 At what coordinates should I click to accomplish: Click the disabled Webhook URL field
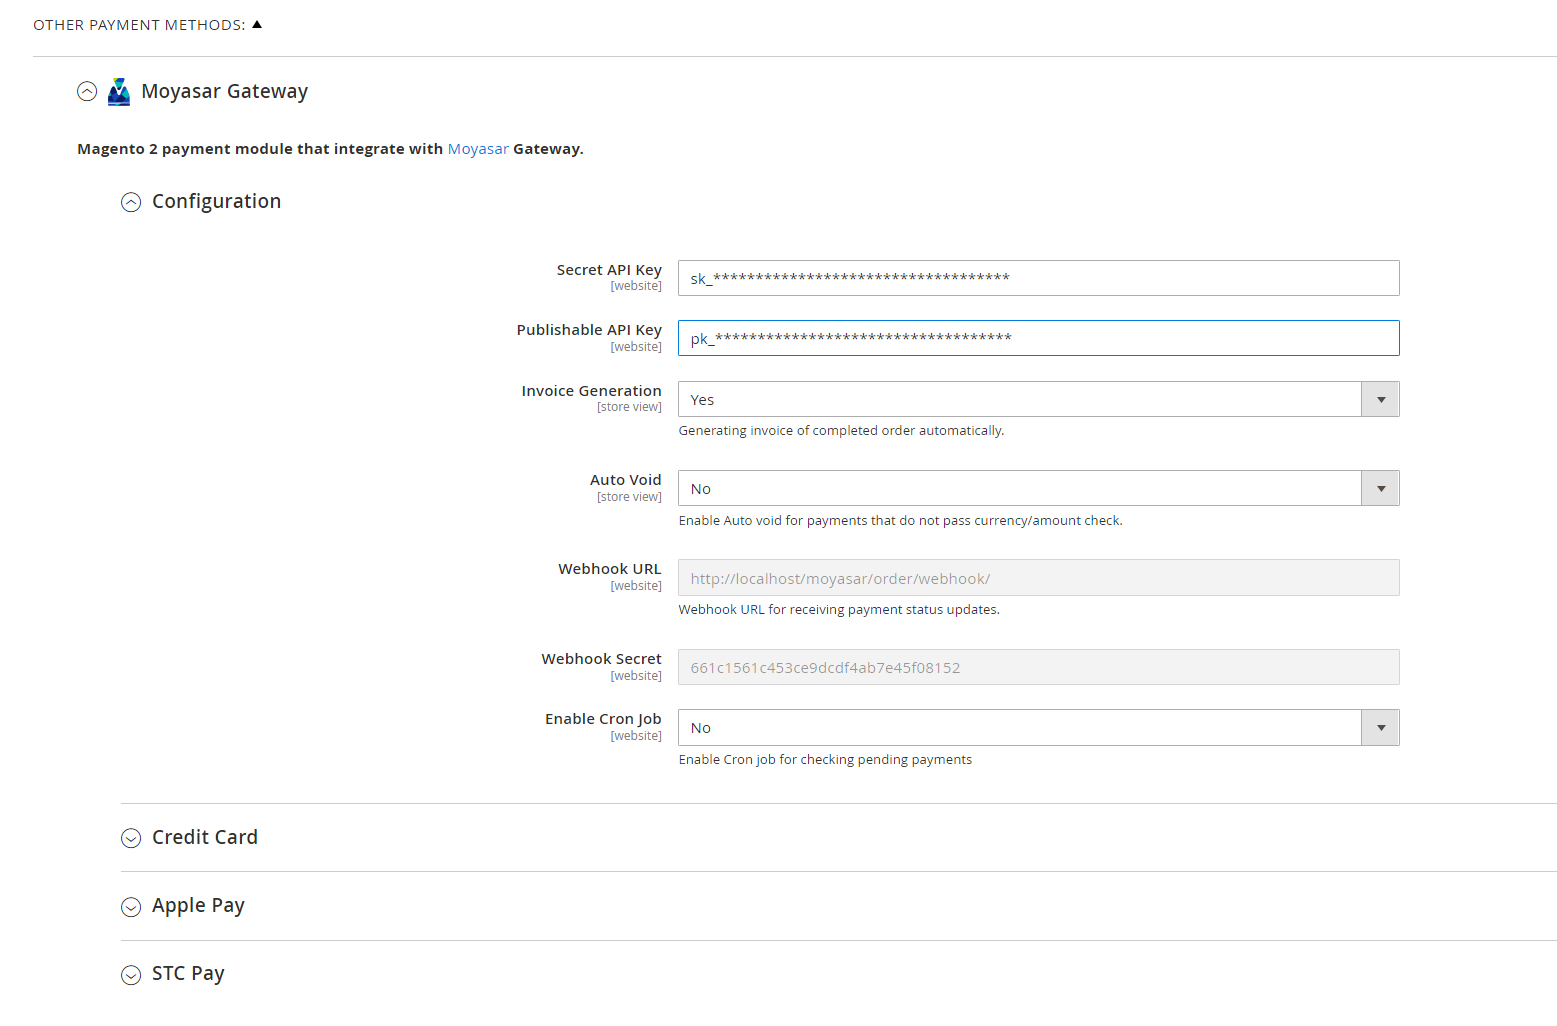tap(1038, 578)
